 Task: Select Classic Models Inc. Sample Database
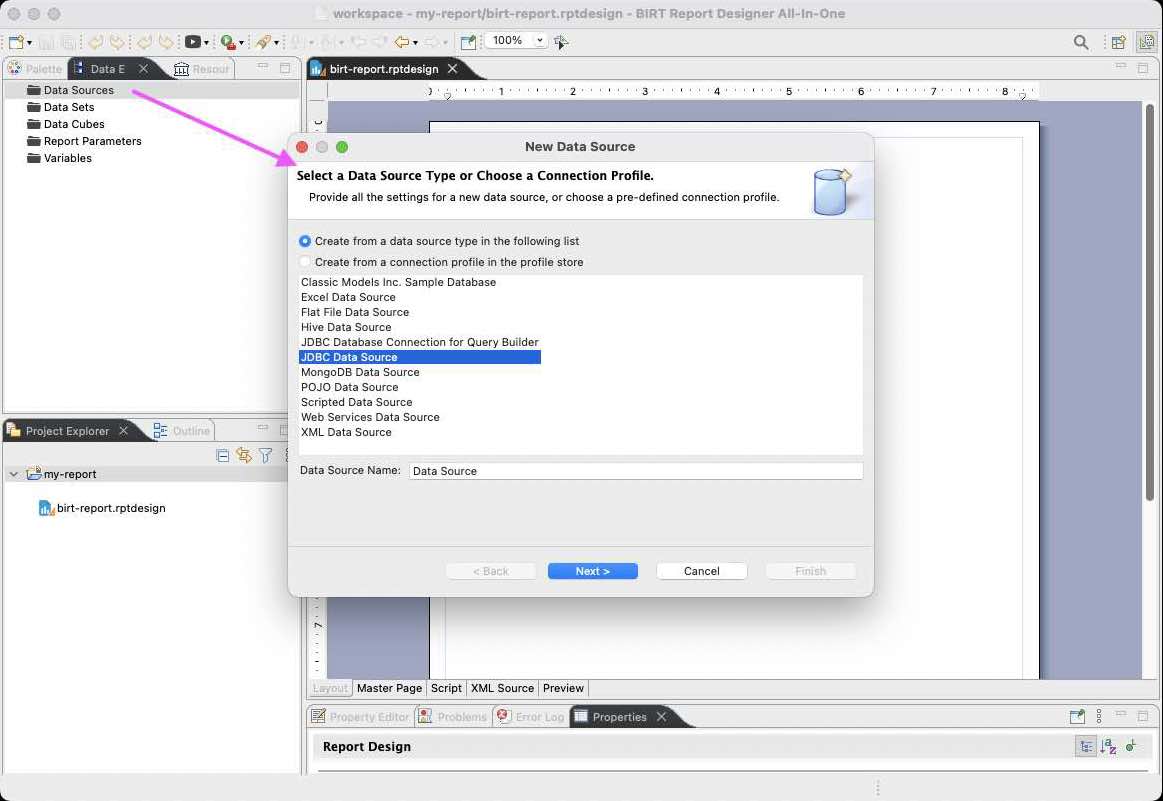pyautogui.click(x=398, y=282)
